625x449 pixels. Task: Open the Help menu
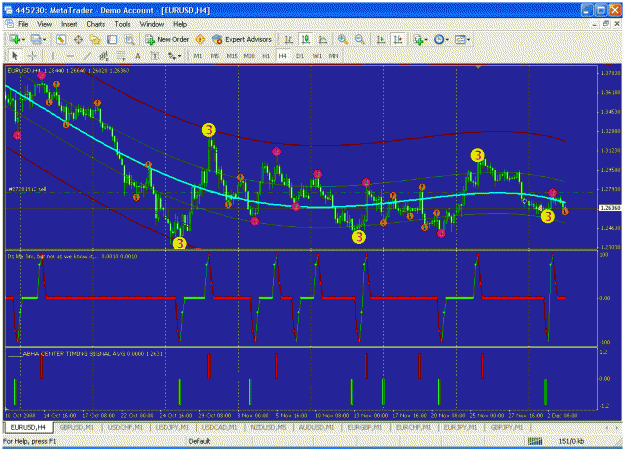click(180, 24)
